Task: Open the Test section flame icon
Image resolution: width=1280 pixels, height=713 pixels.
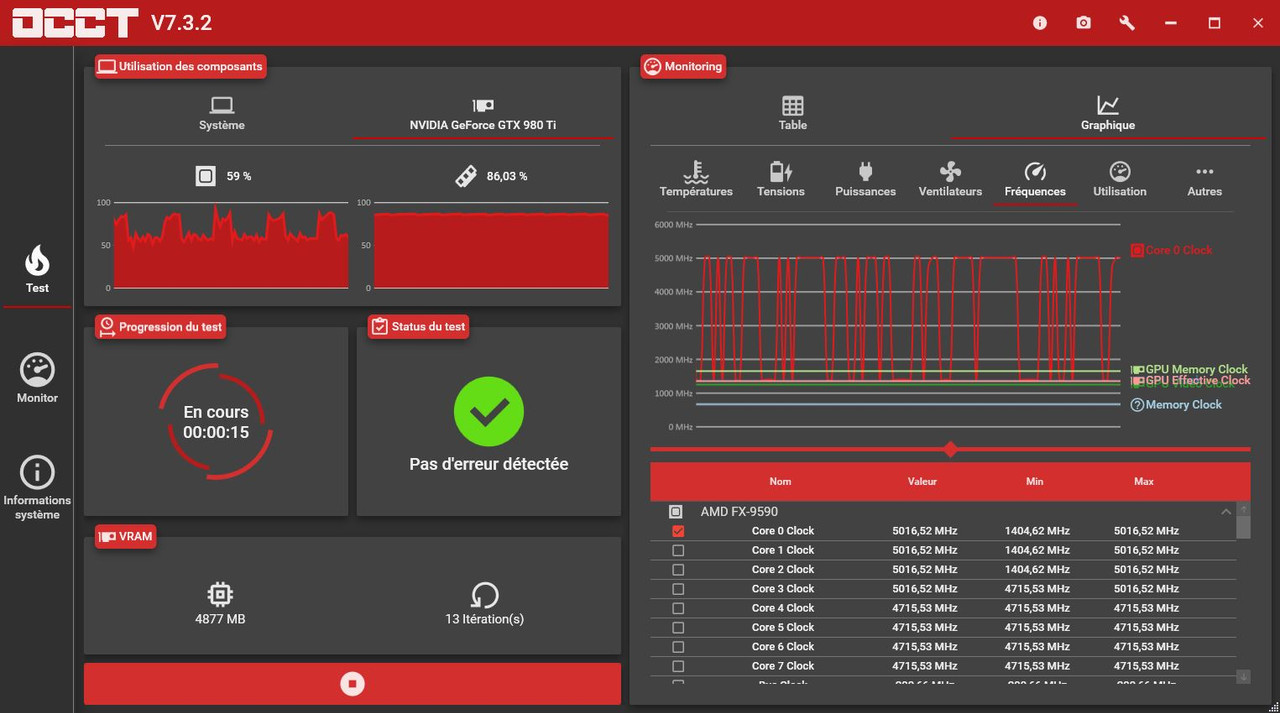Action: click(37, 261)
